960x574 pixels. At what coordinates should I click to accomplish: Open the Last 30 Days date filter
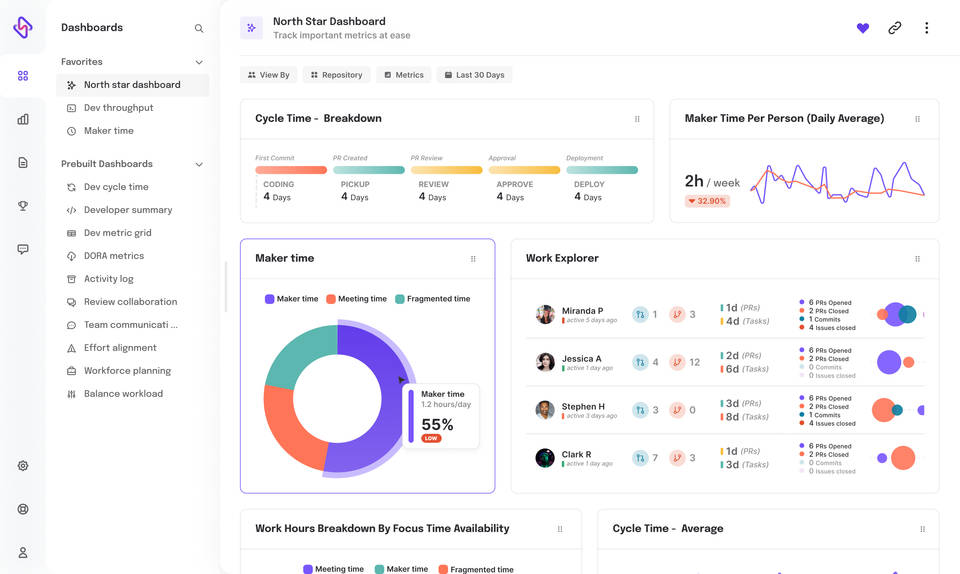474,75
